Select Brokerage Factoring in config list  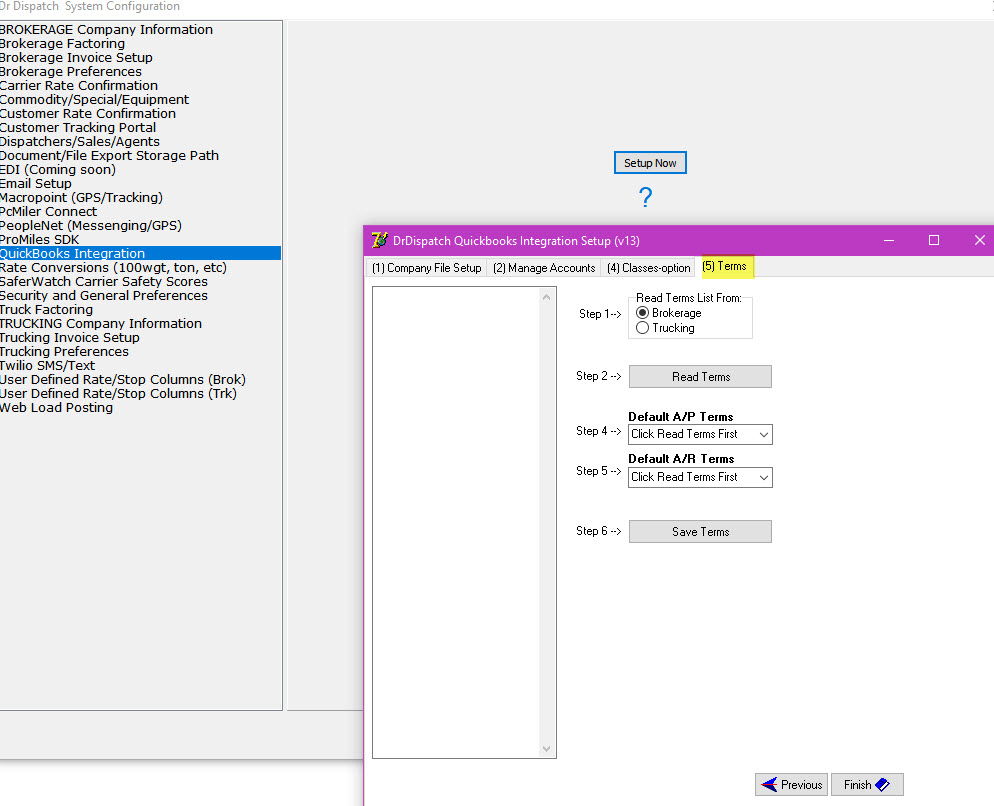(62, 44)
